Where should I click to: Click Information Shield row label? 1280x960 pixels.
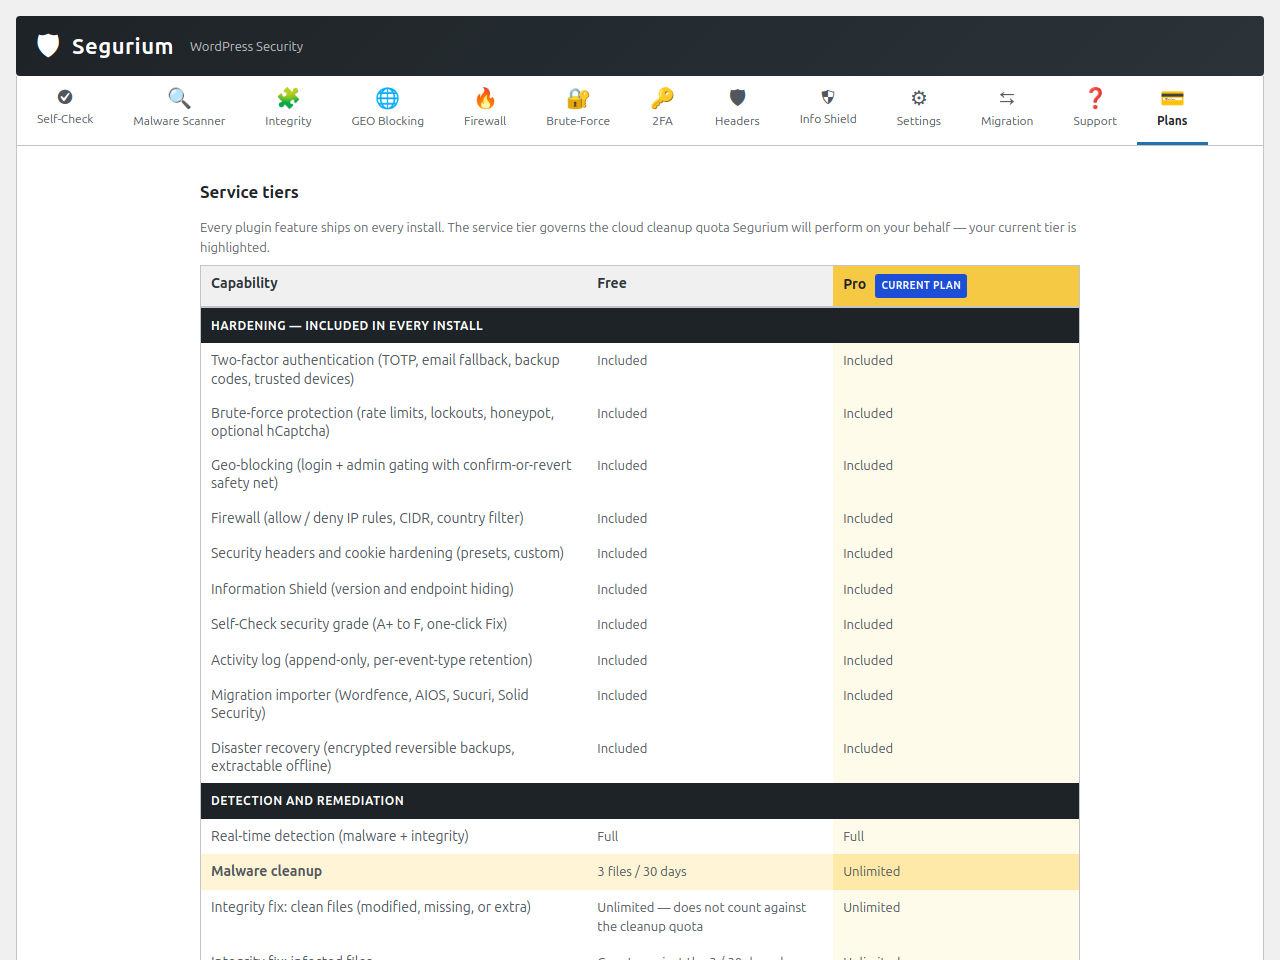point(362,589)
